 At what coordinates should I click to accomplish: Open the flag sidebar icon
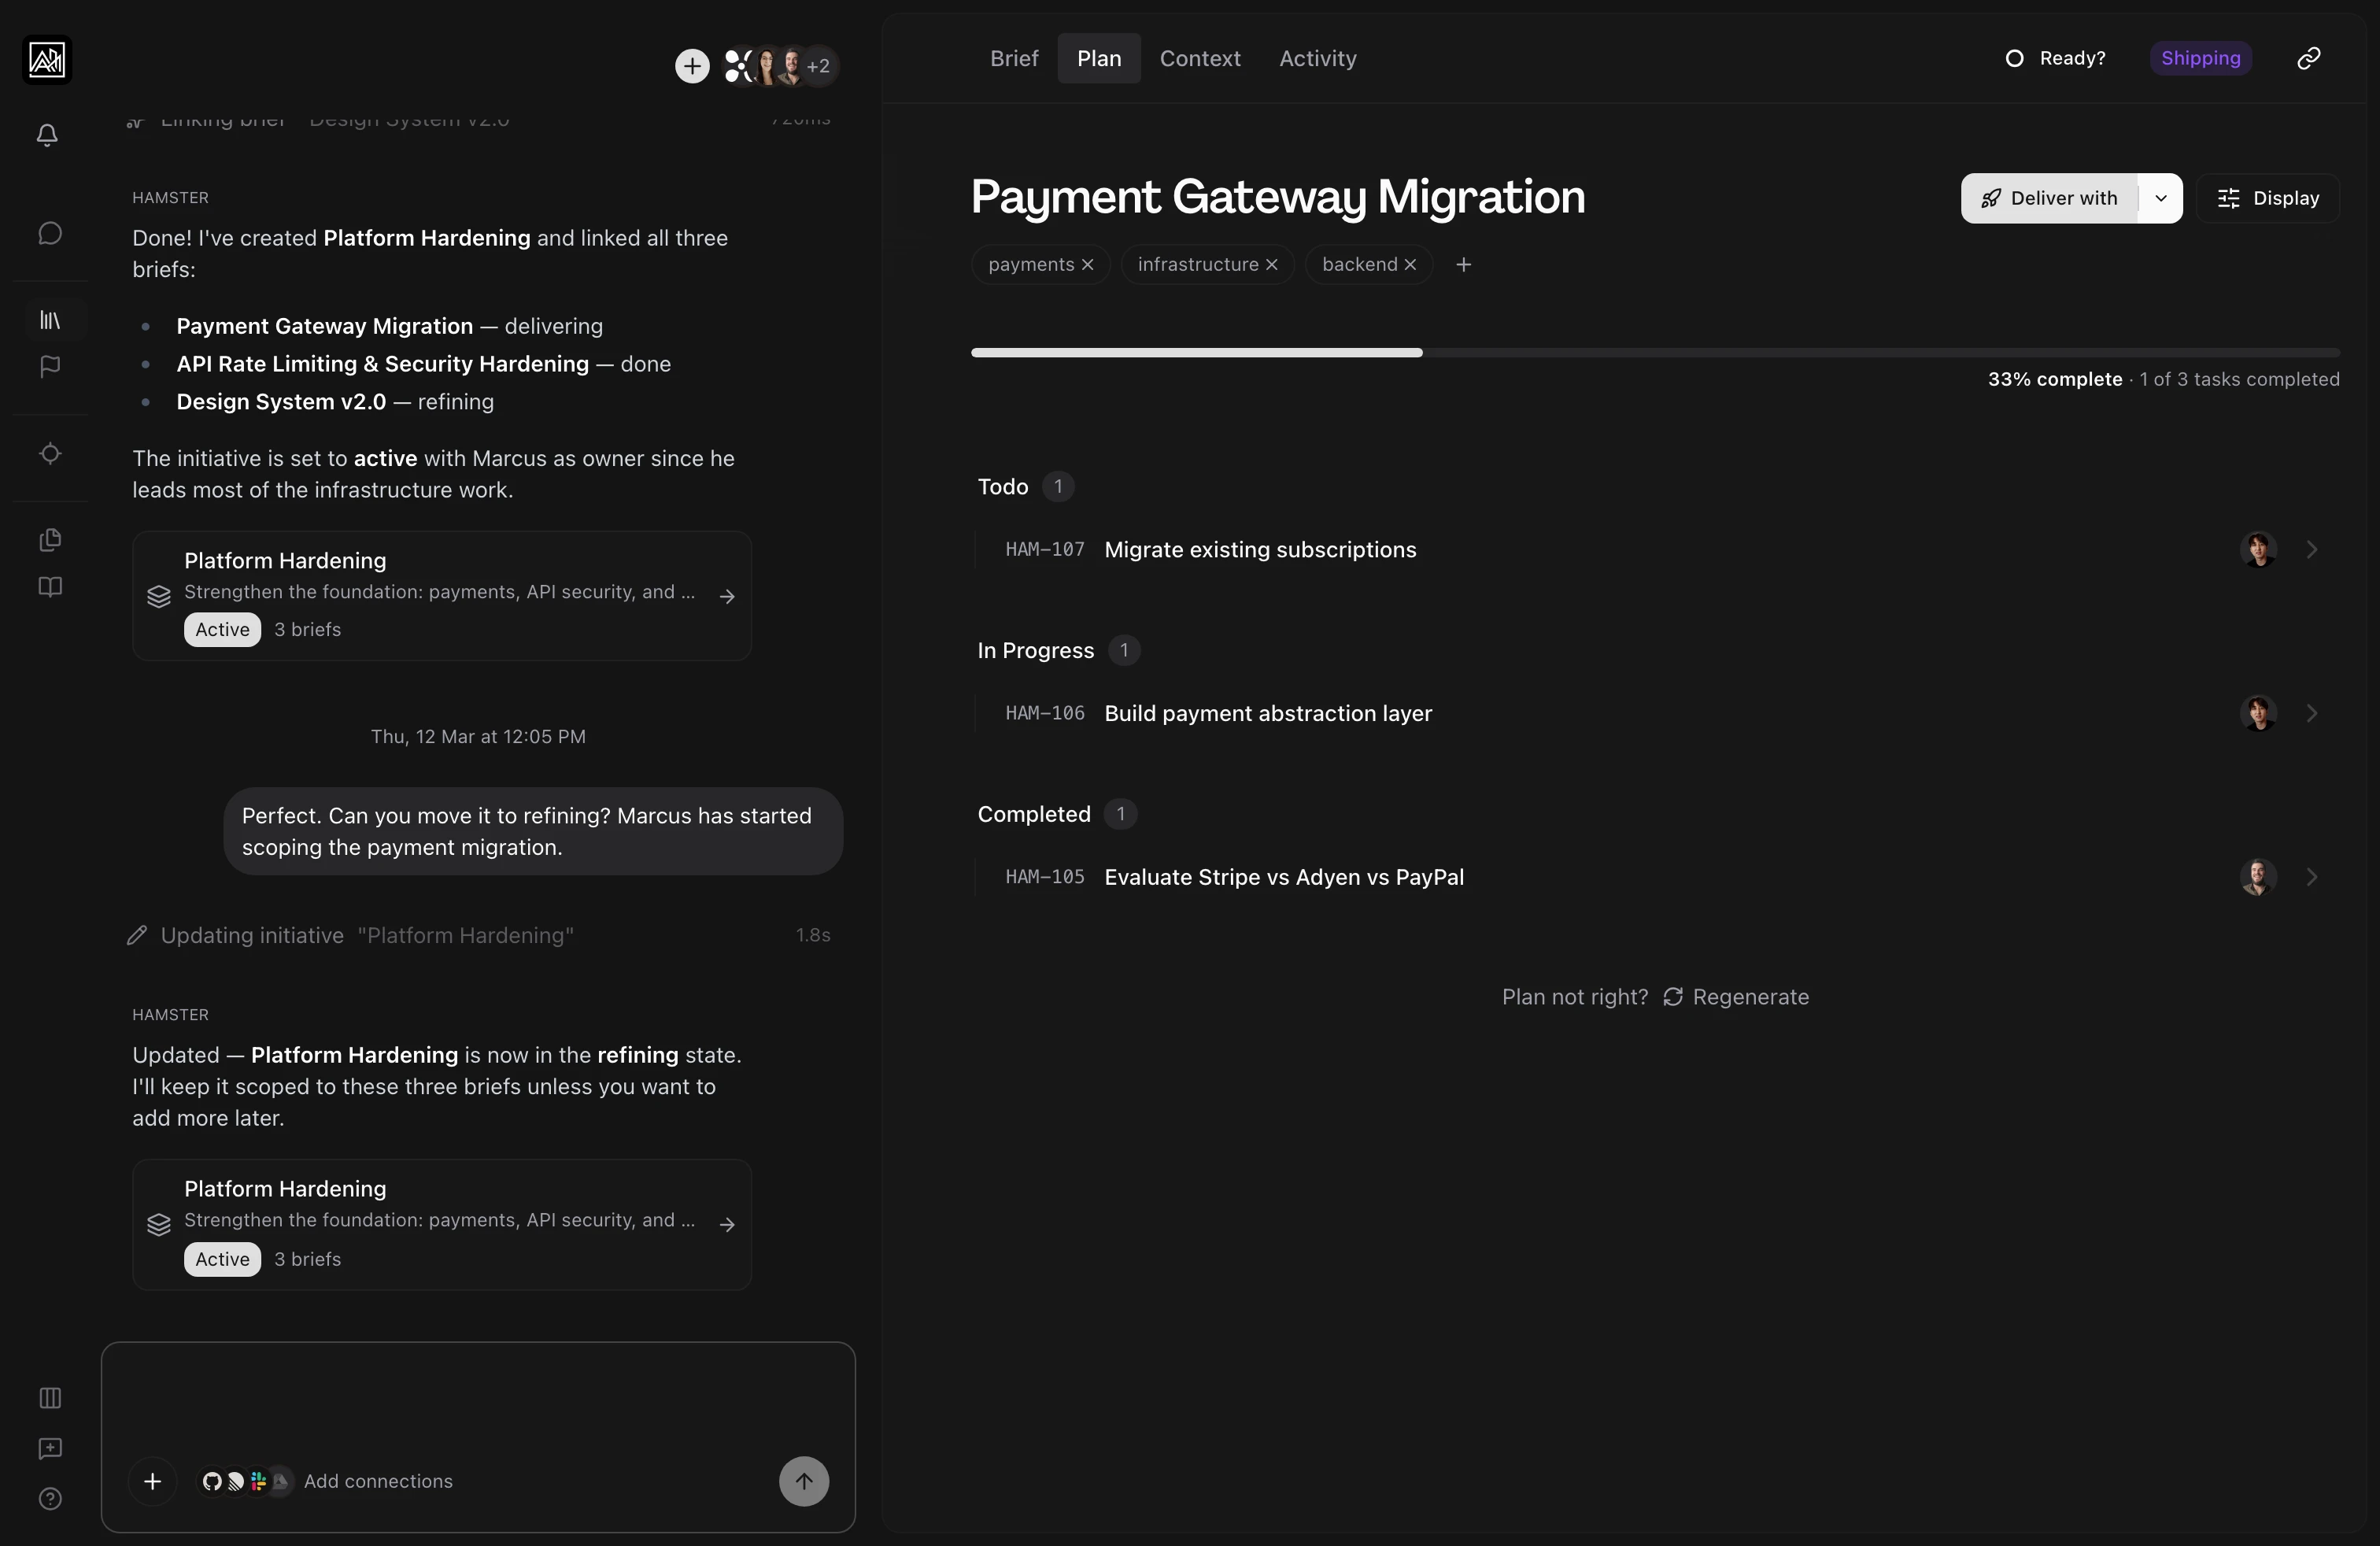(50, 367)
